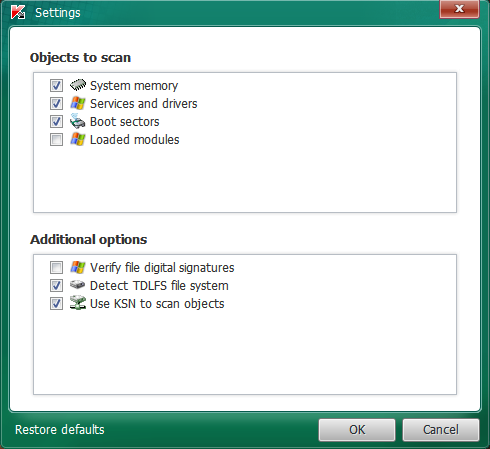Click the Services and drivers Windows-flag icon

(78, 103)
